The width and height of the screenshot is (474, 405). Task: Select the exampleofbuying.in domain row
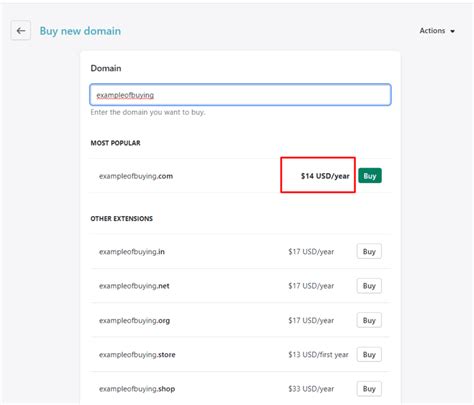(x=240, y=251)
